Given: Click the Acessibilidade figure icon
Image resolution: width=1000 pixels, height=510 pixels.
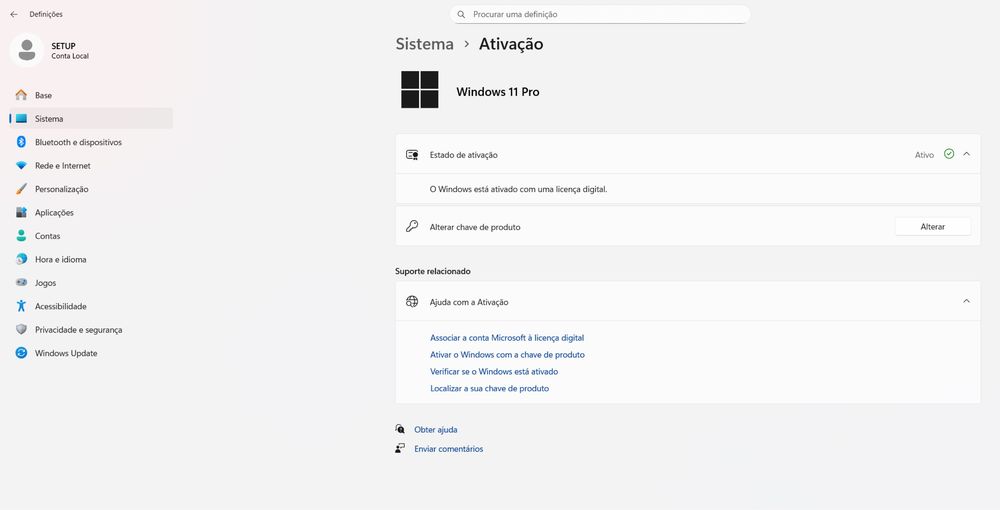Looking at the screenshot, I should (x=21, y=306).
